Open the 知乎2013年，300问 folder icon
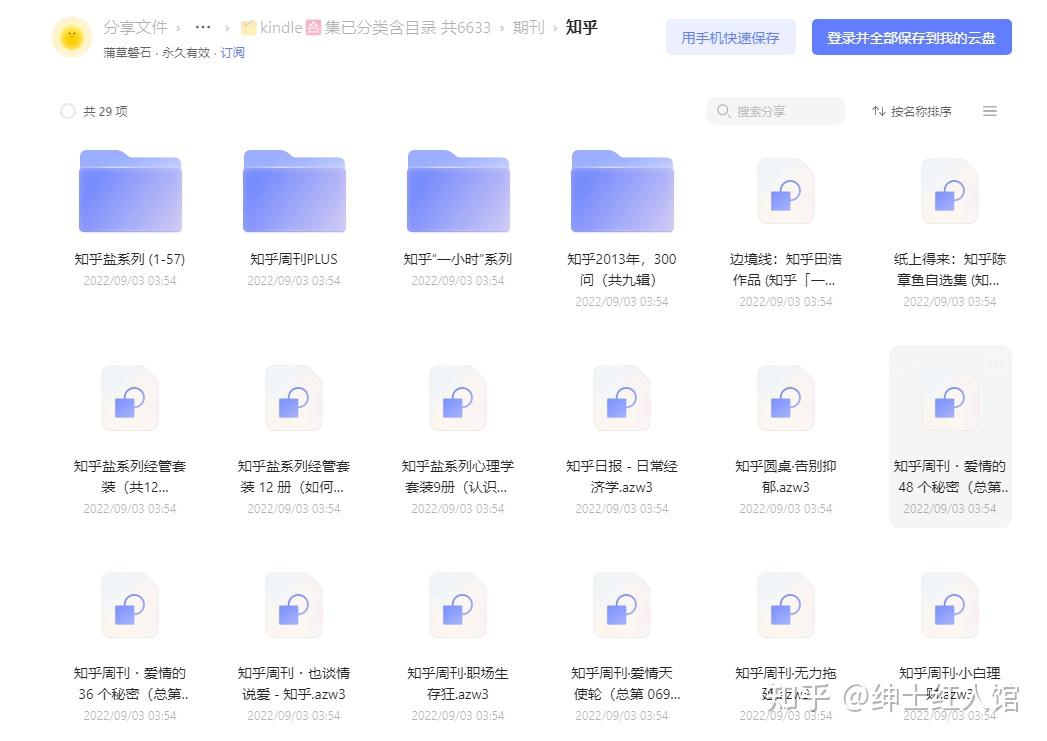1047x741 pixels. [x=622, y=191]
